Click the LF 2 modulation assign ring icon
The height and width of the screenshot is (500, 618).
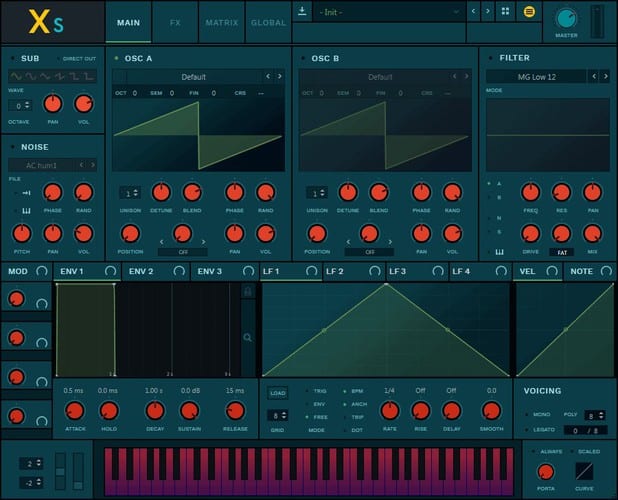pyautogui.click(x=375, y=271)
